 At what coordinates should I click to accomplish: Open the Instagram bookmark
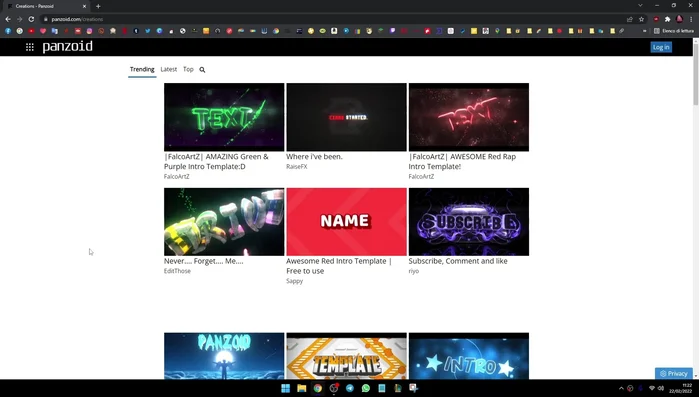pos(90,31)
